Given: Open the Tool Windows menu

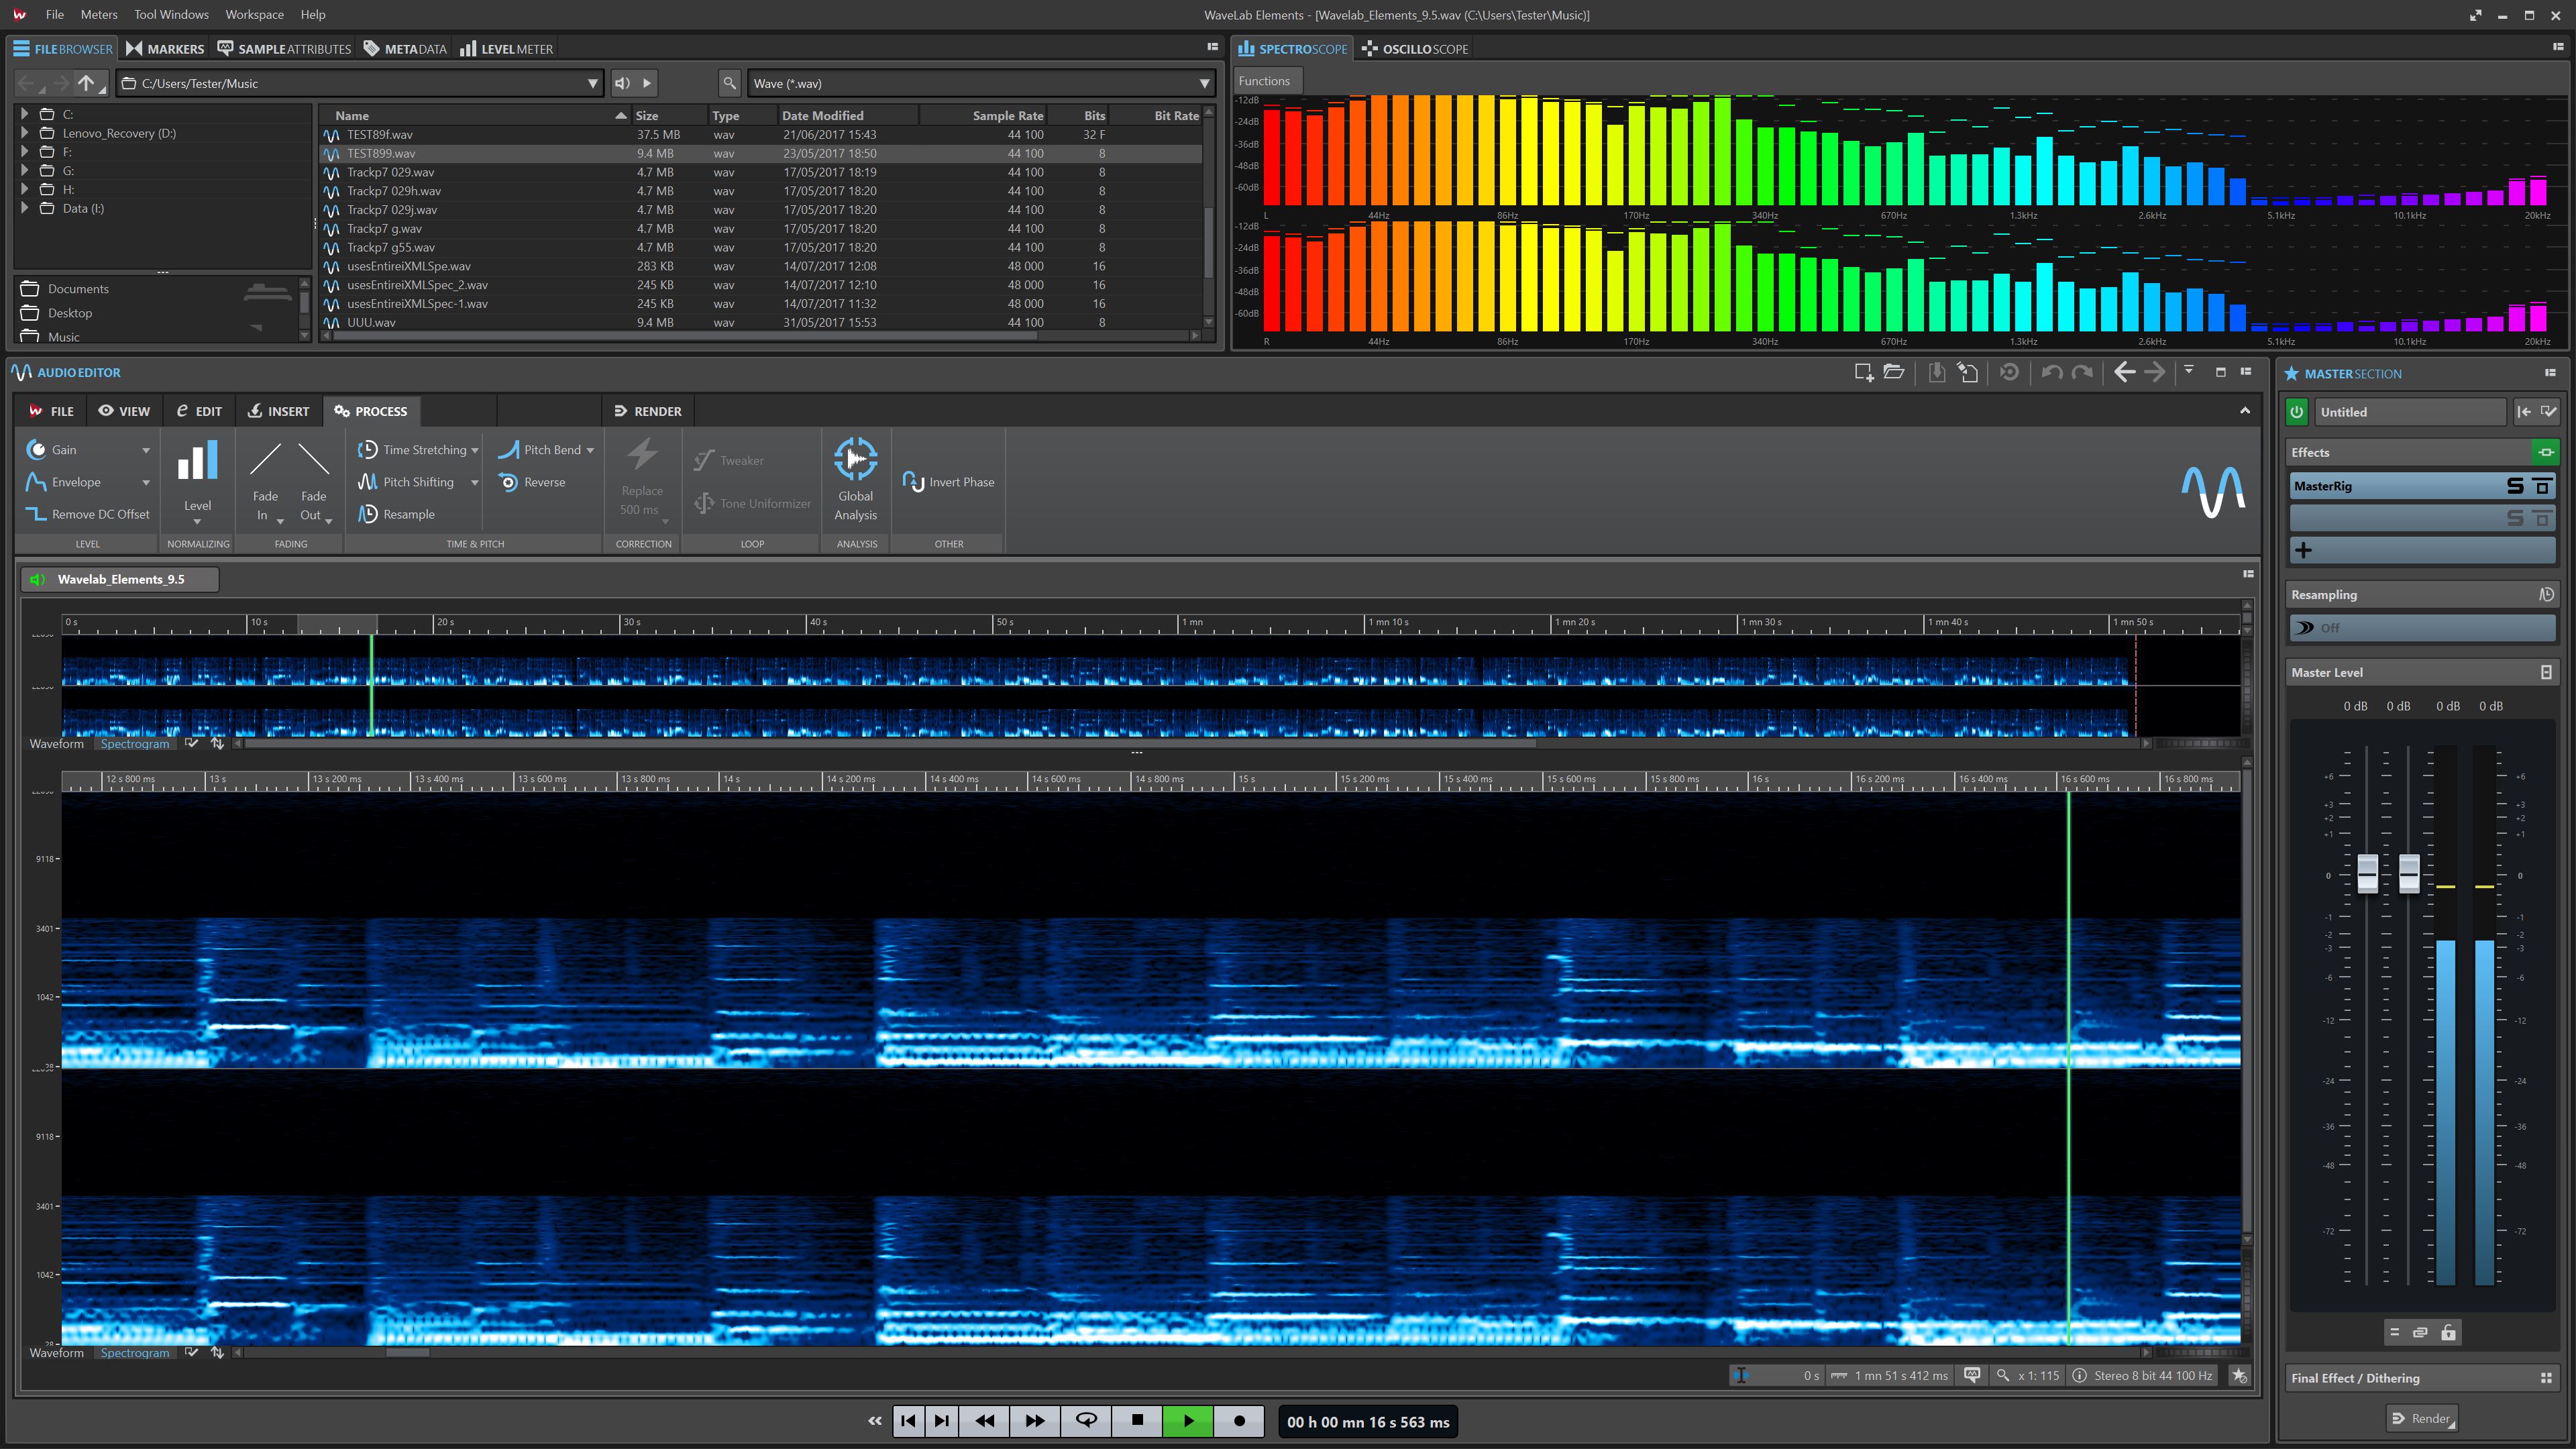Looking at the screenshot, I should [171, 14].
